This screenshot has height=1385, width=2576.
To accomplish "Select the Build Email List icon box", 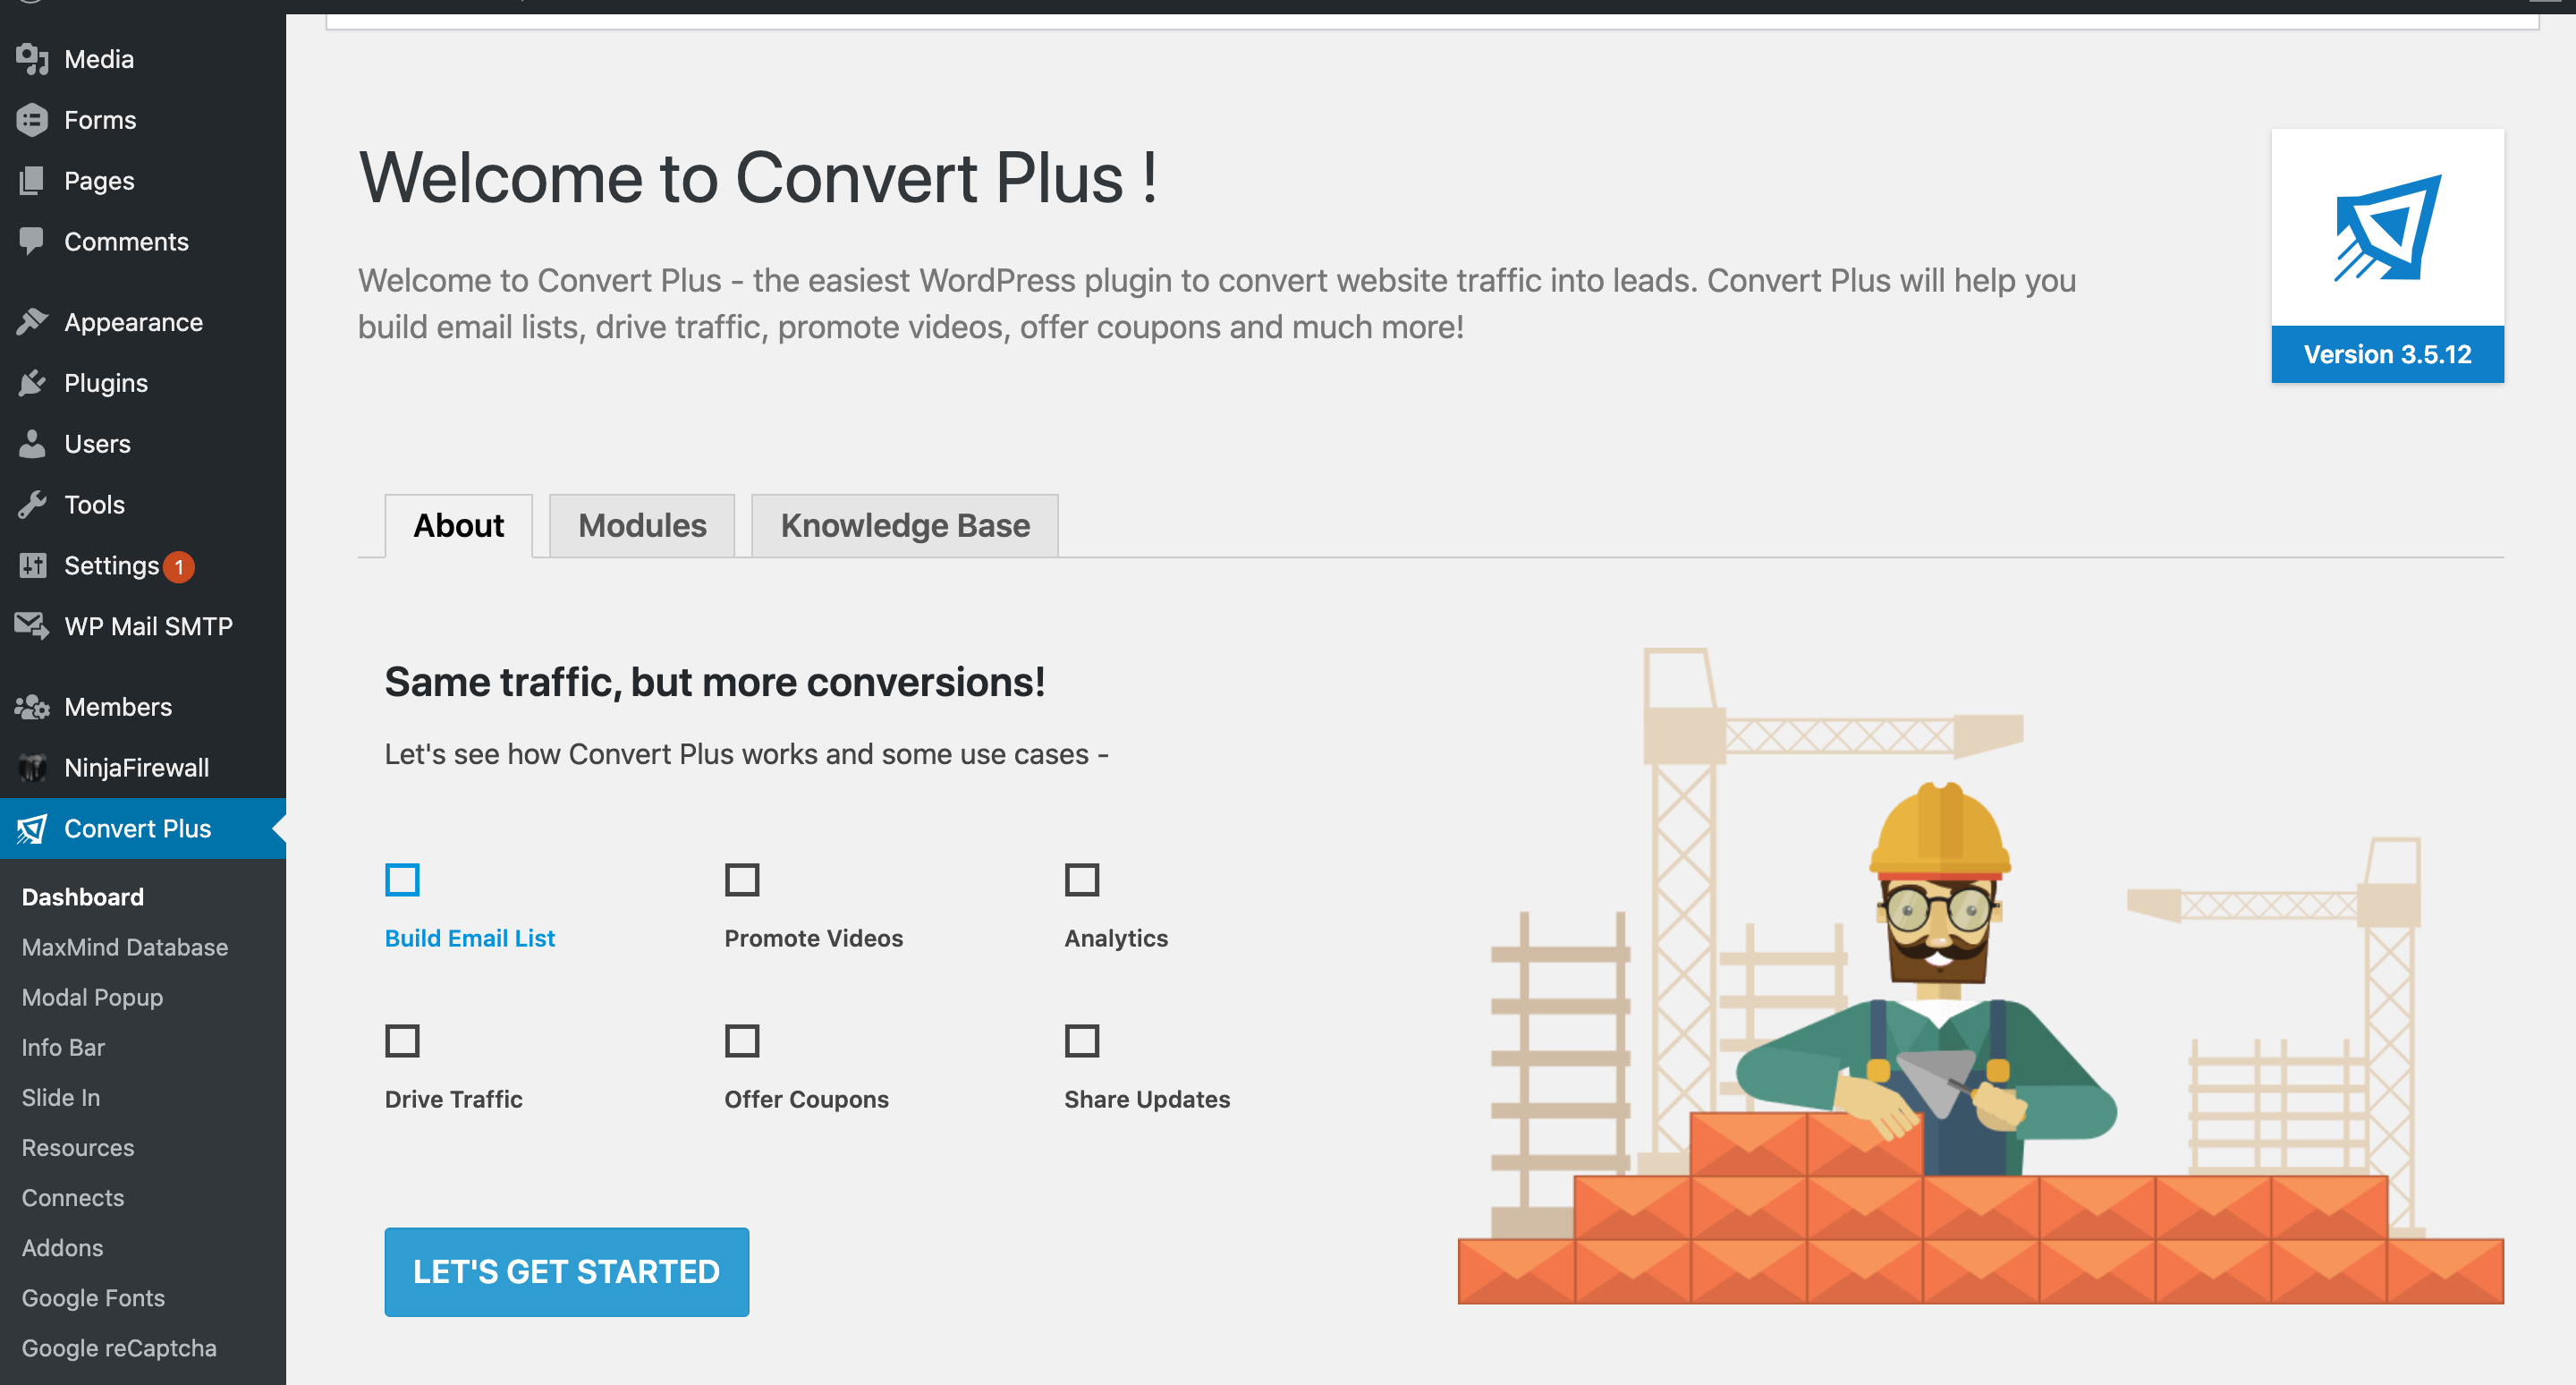I will [x=402, y=880].
